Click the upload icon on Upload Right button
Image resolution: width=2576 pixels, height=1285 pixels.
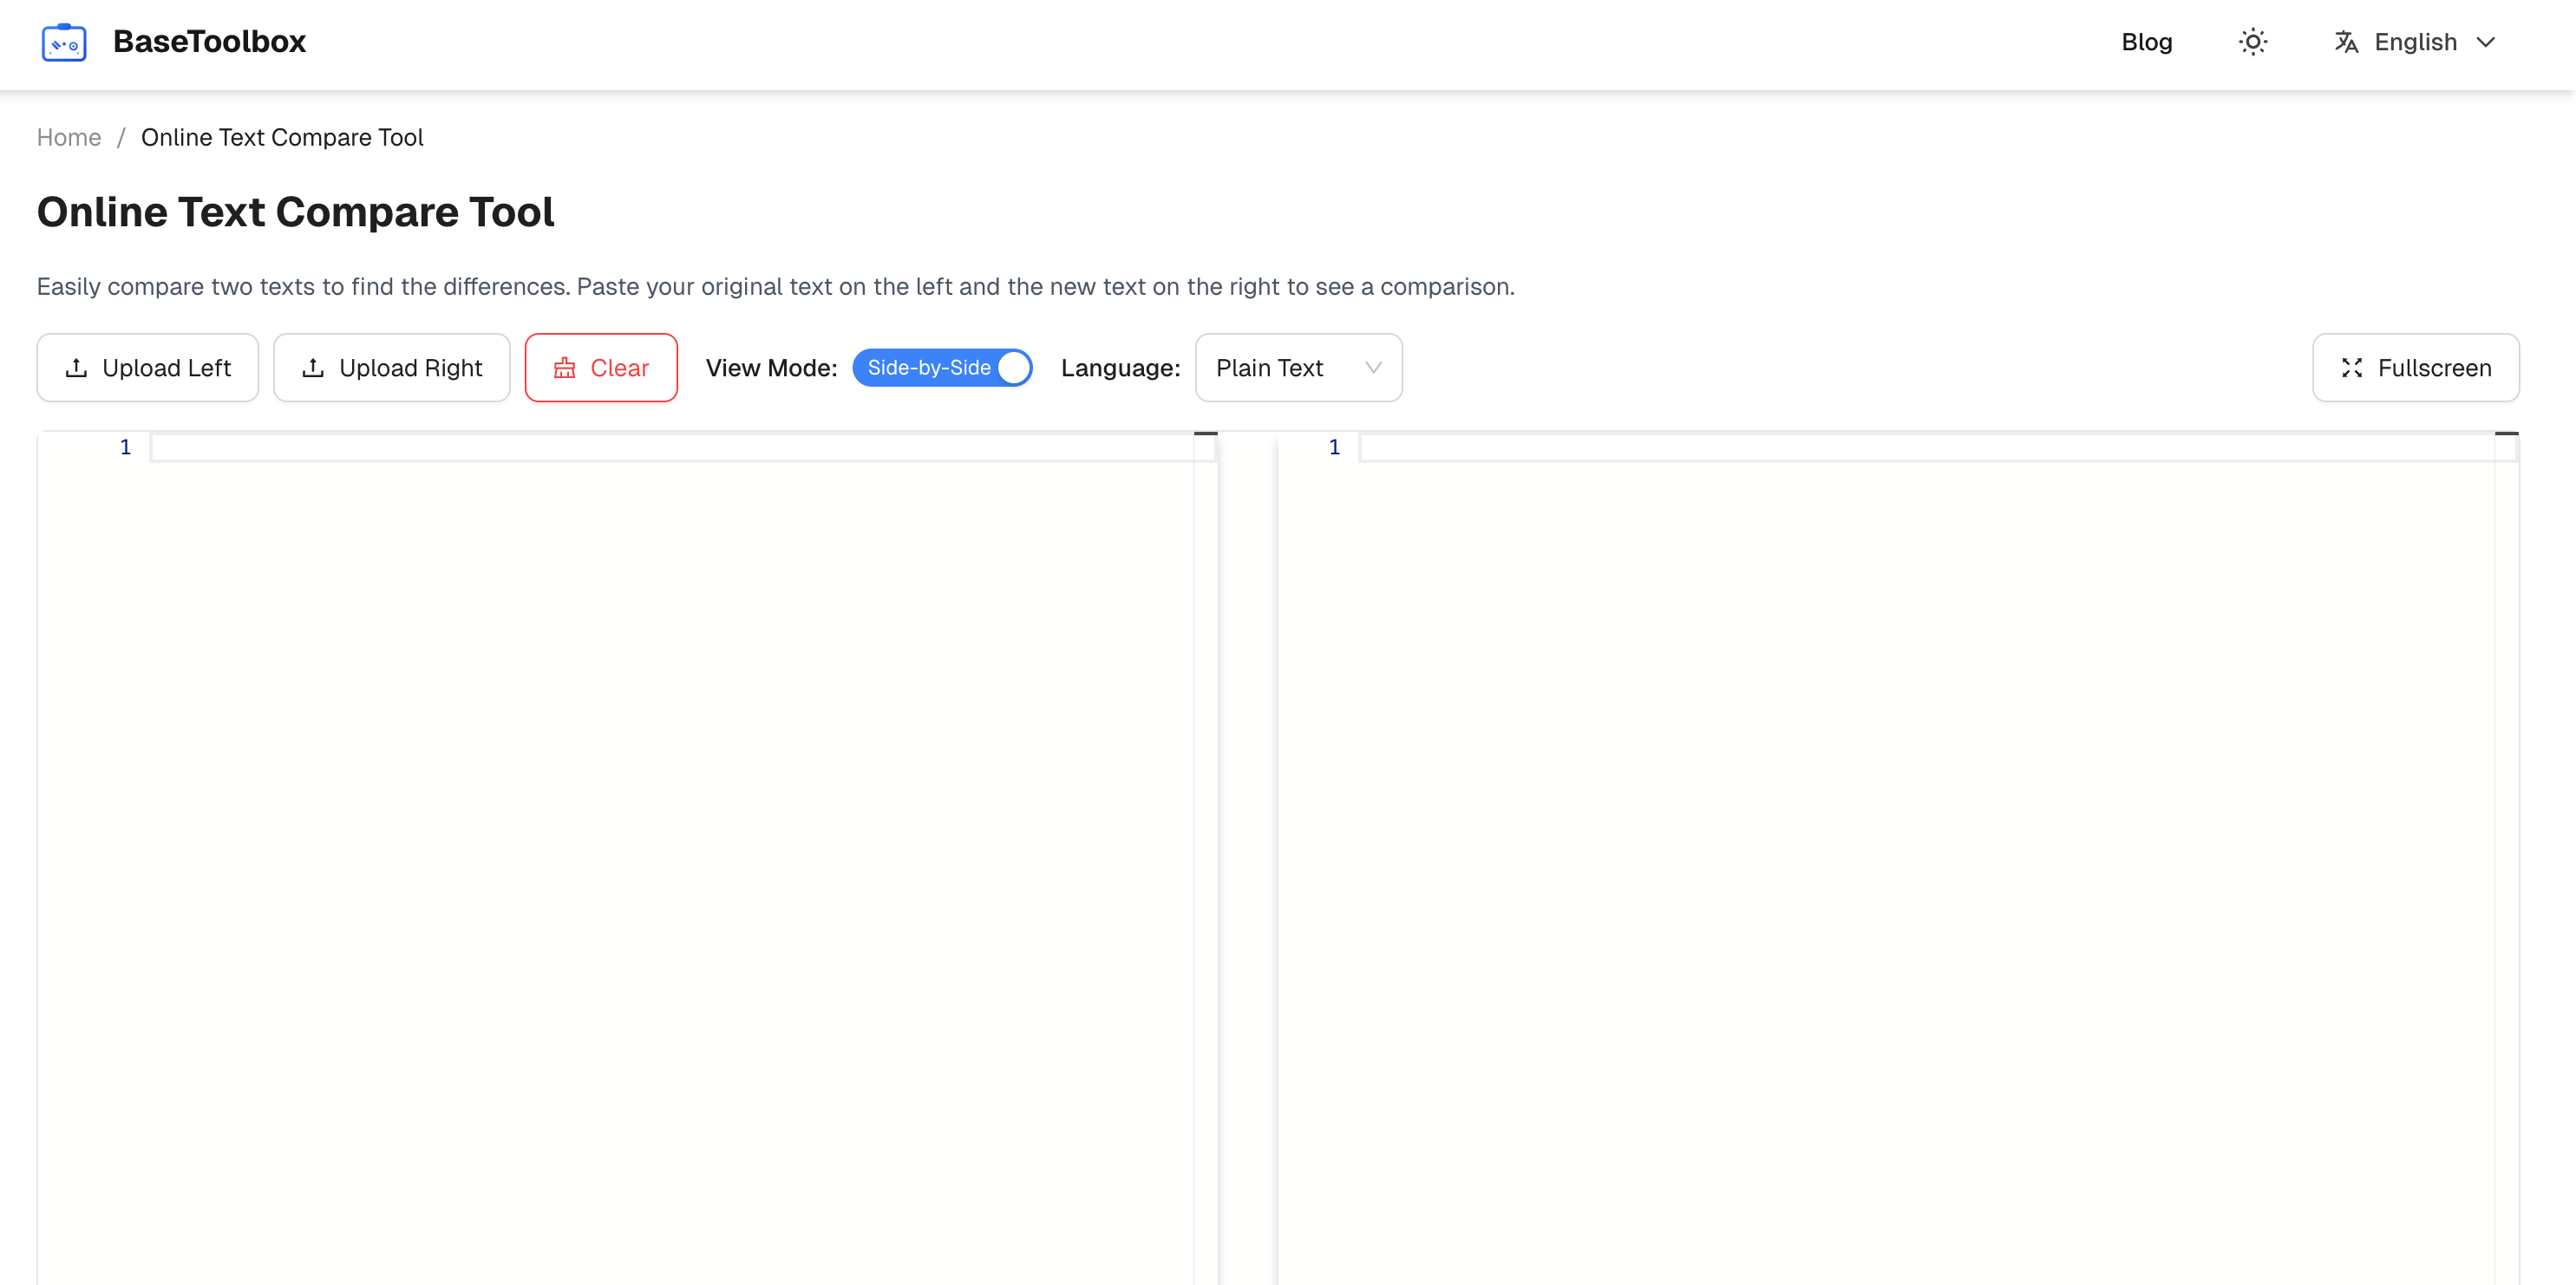coord(313,367)
